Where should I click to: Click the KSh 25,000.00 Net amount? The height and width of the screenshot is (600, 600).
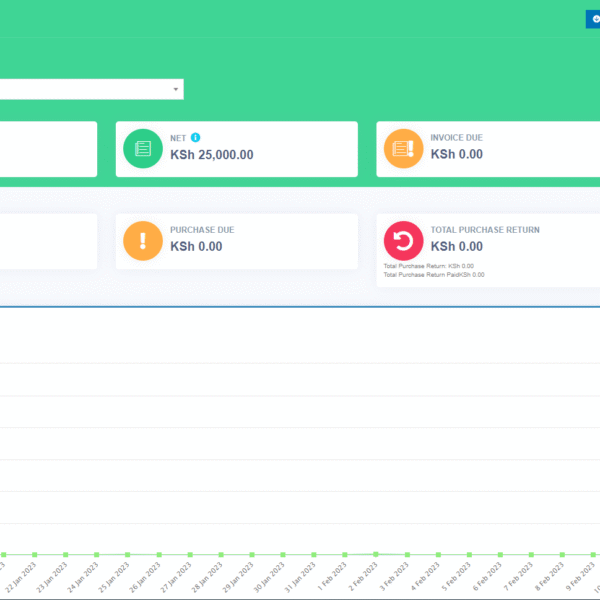click(x=212, y=155)
